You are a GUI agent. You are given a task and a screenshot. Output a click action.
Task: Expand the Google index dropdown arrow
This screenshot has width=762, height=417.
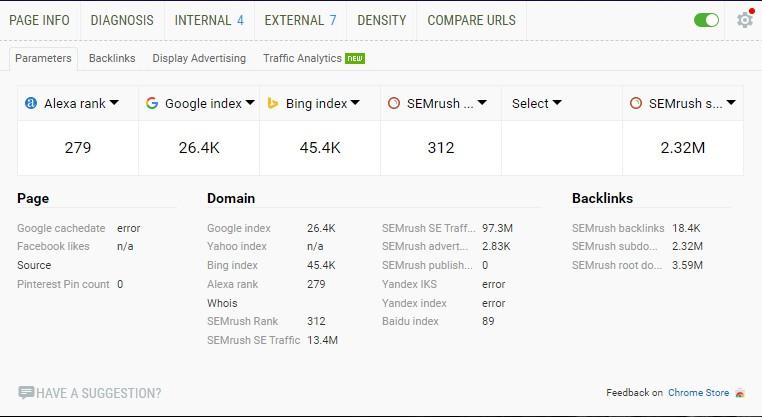click(x=250, y=103)
